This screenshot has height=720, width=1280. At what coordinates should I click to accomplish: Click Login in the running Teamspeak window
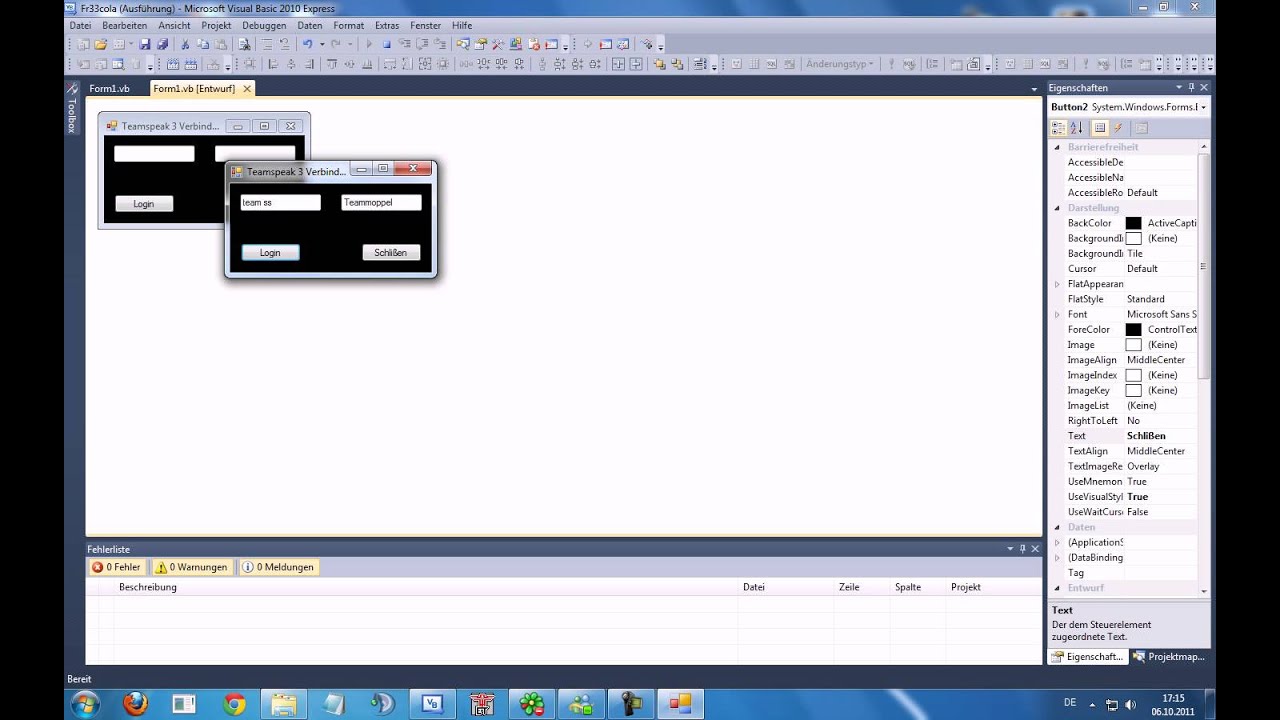[270, 252]
